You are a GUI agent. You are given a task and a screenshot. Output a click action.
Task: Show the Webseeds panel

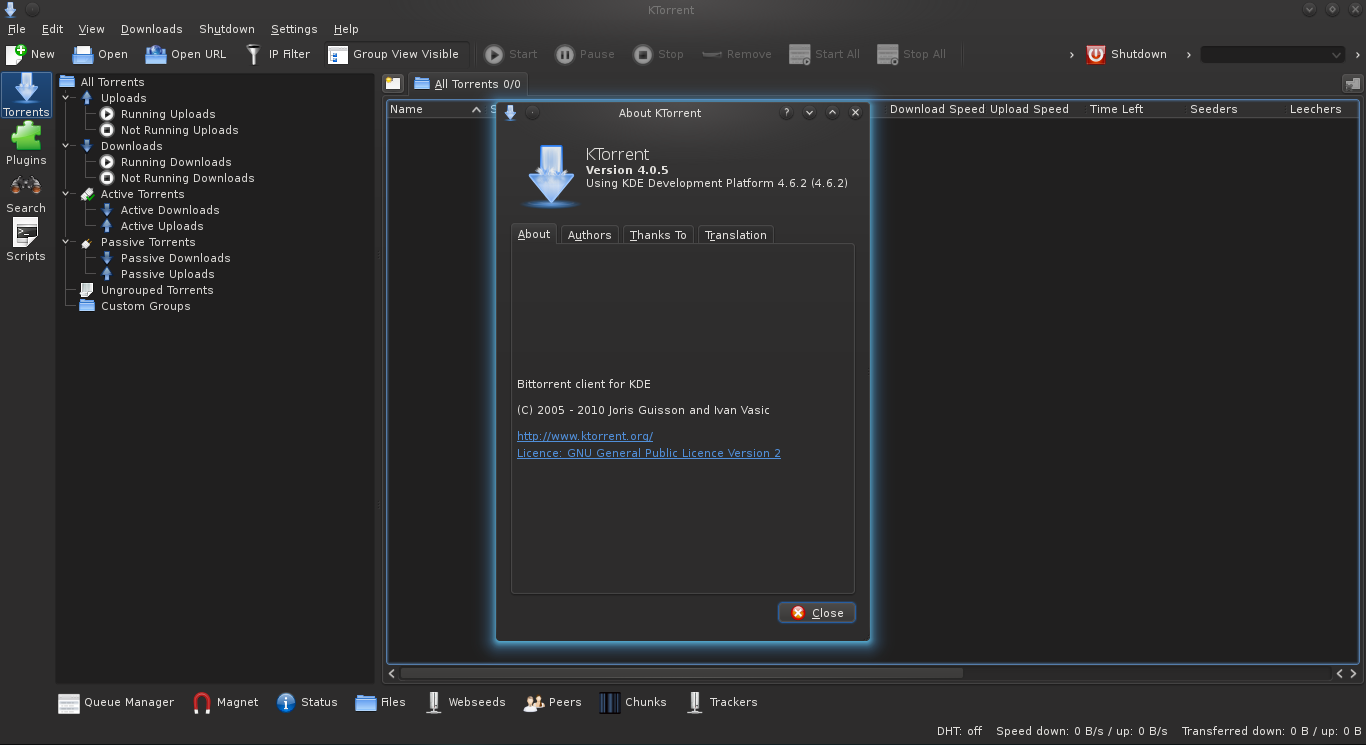[466, 702]
